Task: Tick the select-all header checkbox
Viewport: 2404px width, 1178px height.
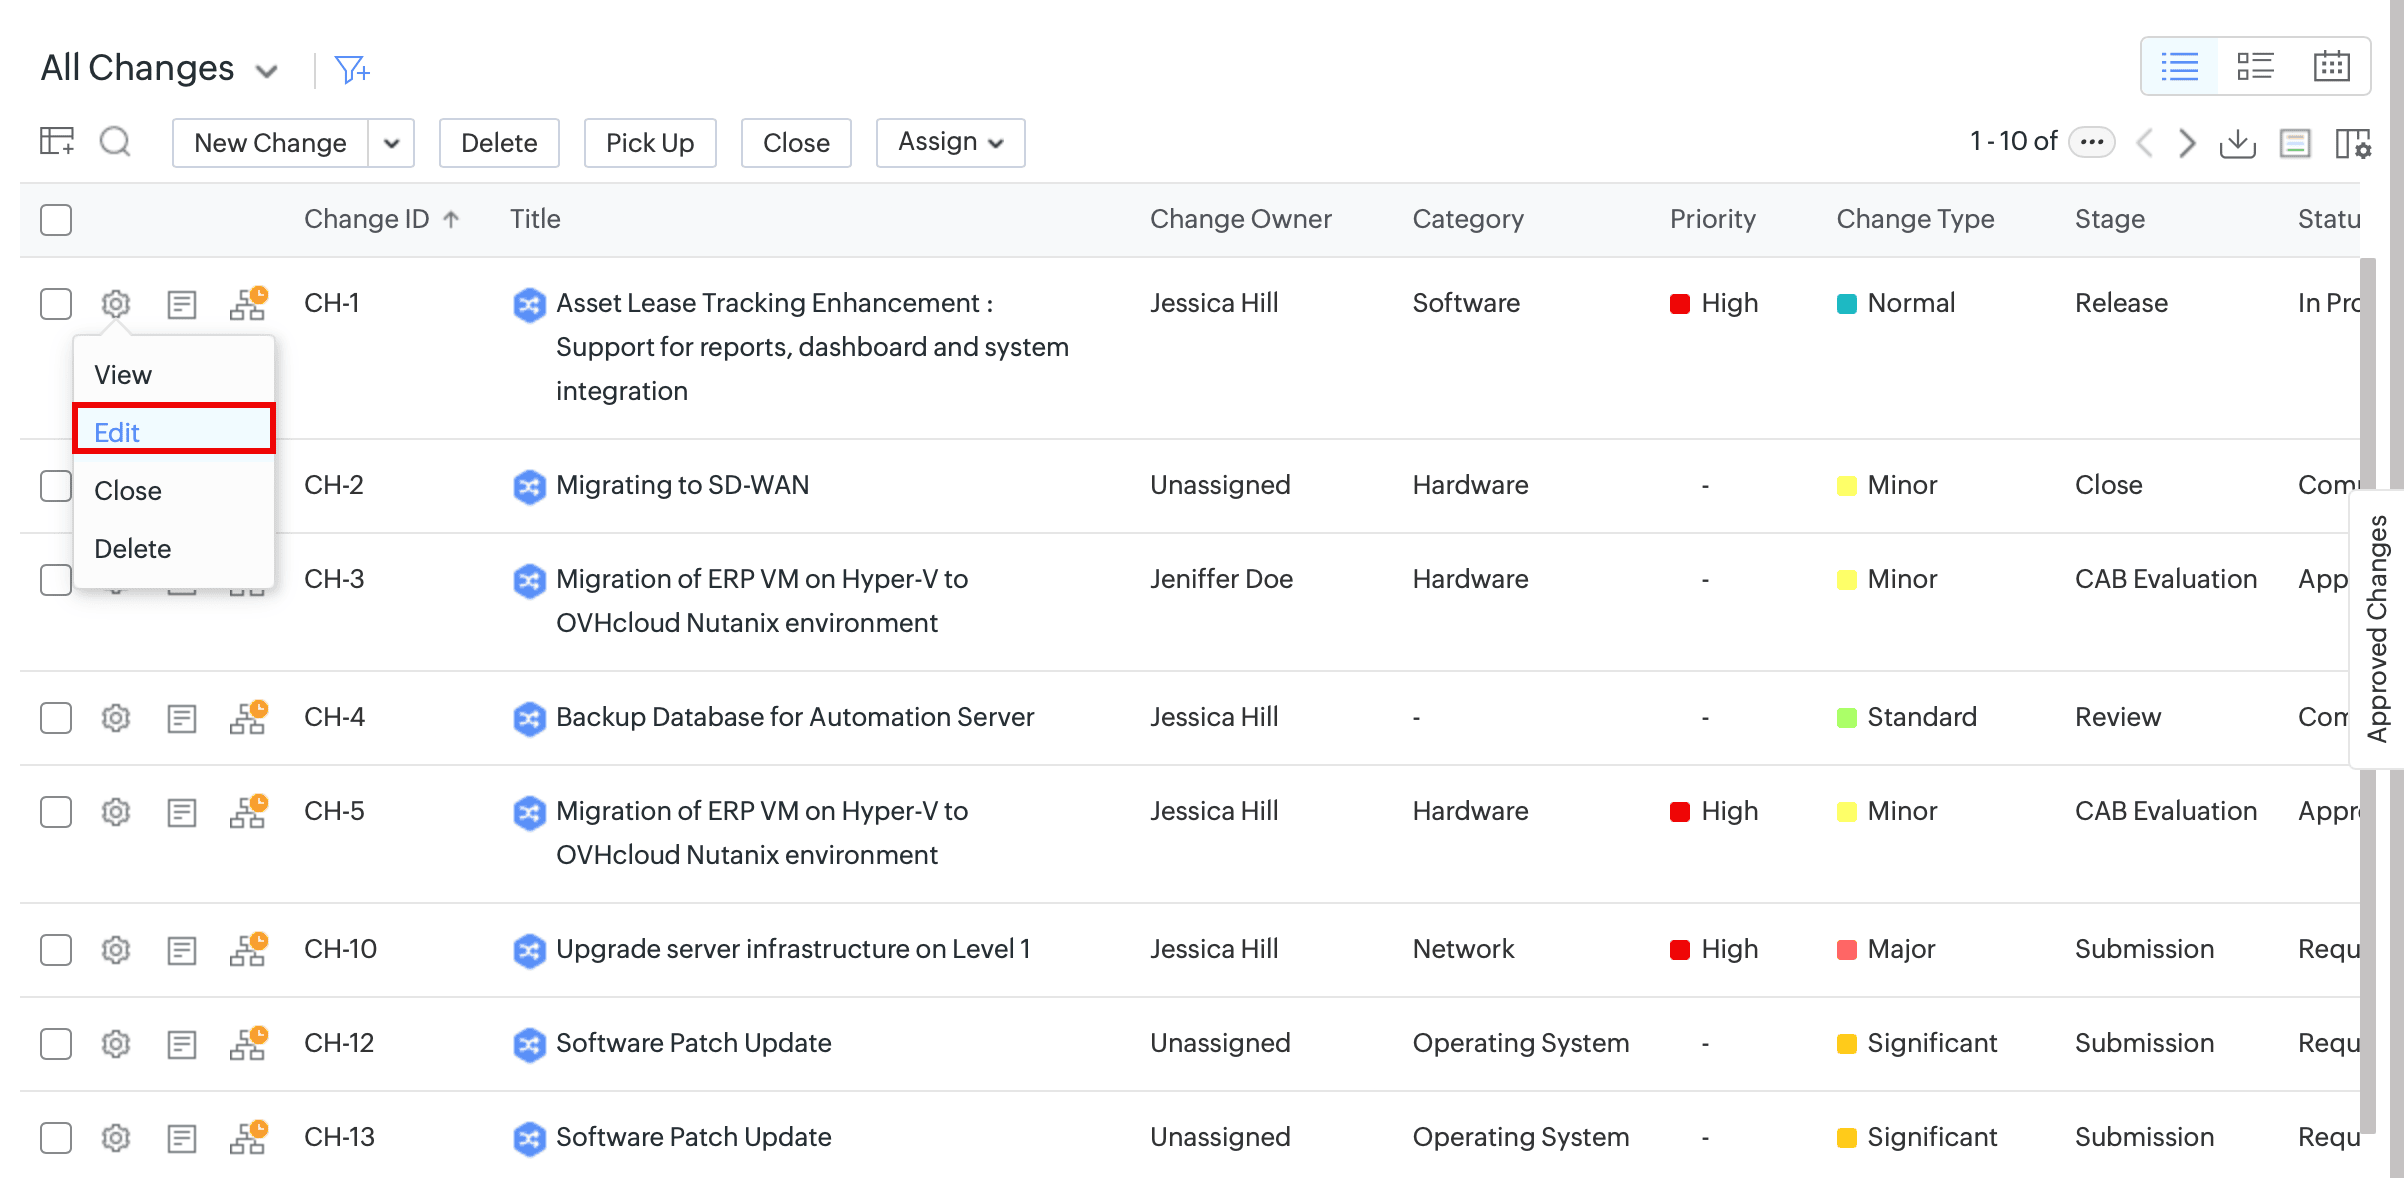Action: click(56, 219)
